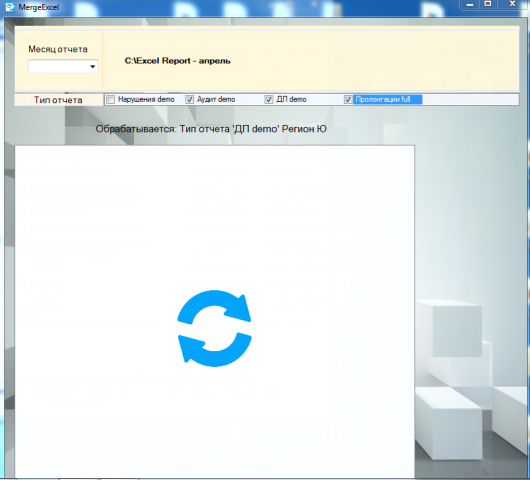Click the MergeExcel app icon in title bar
Viewport: 530px width, 480px height.
[x=9, y=7]
